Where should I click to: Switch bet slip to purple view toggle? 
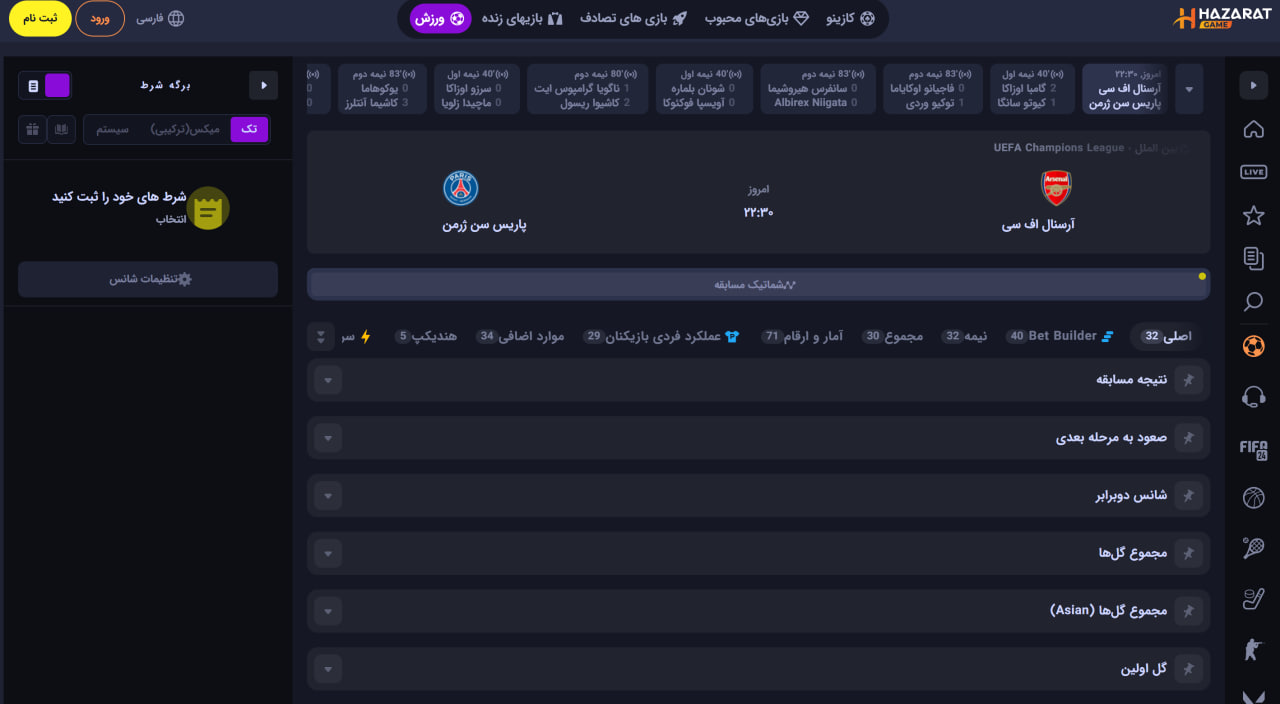pyautogui.click(x=58, y=86)
